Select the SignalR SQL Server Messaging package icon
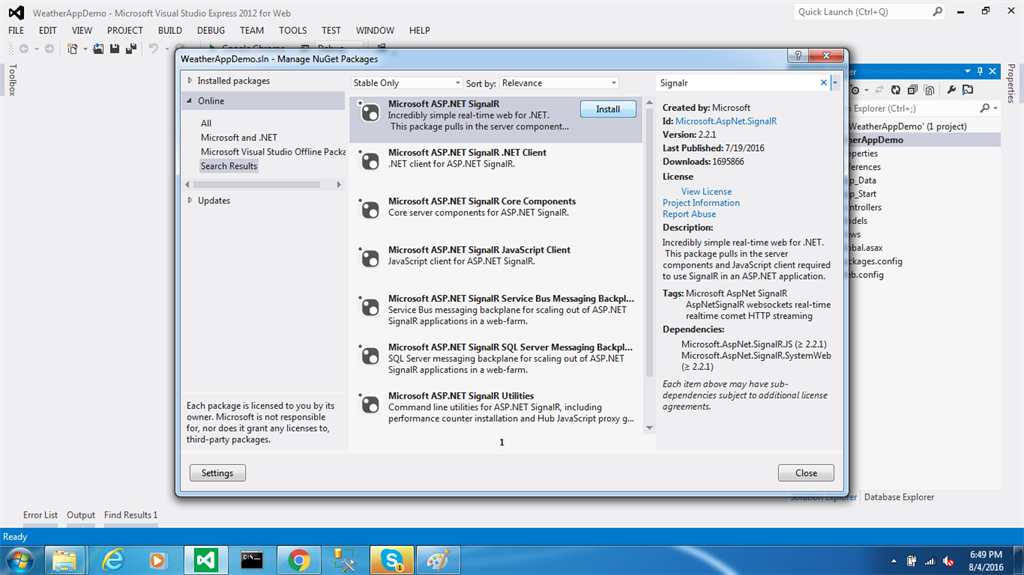 pyautogui.click(x=370, y=355)
